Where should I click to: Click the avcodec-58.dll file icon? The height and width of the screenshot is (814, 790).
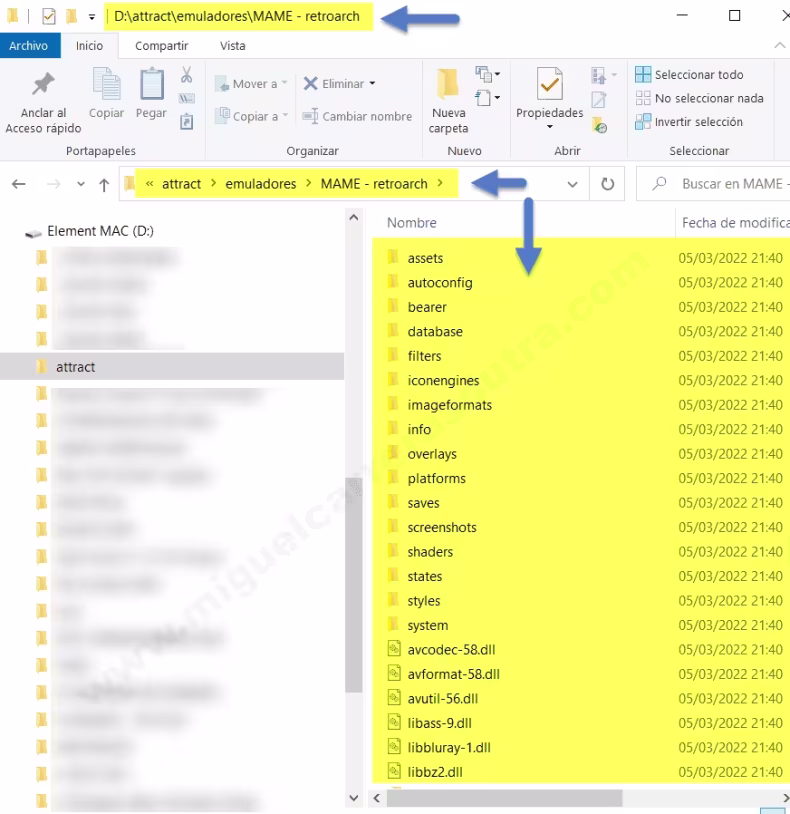coord(394,649)
